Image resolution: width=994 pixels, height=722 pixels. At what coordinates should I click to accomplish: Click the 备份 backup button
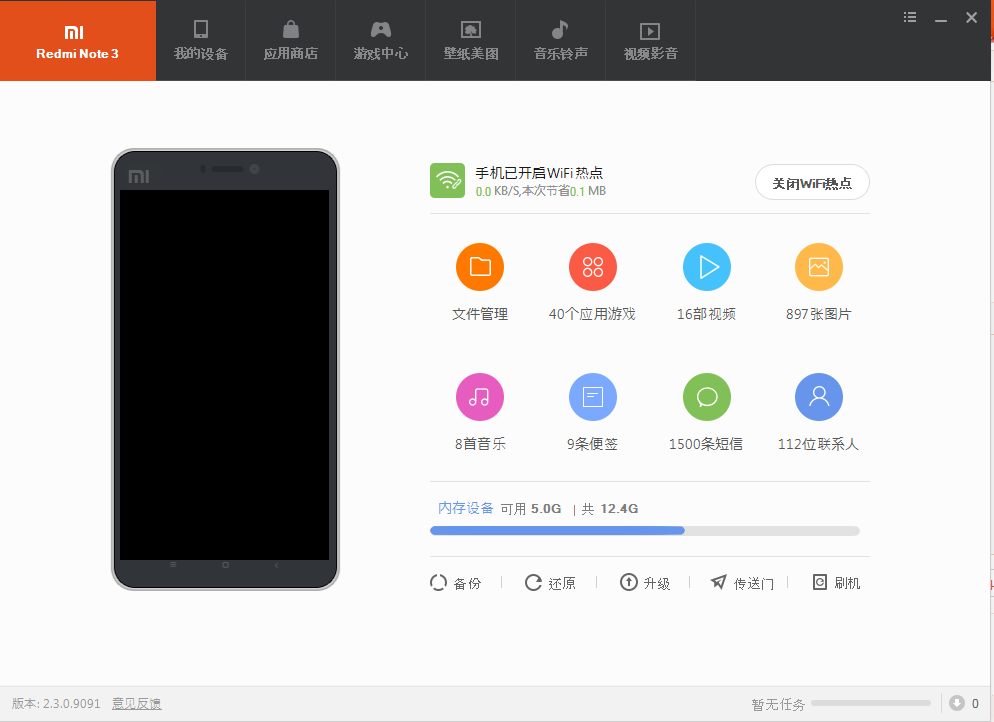[x=456, y=583]
